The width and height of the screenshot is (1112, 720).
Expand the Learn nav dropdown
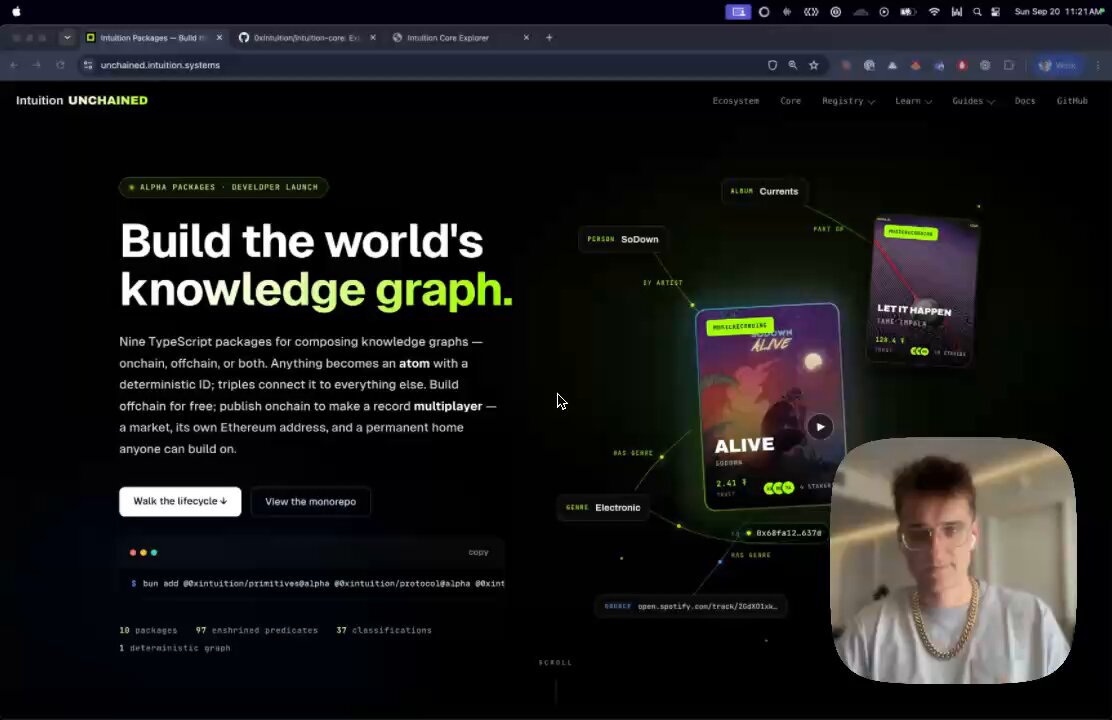[x=913, y=101]
